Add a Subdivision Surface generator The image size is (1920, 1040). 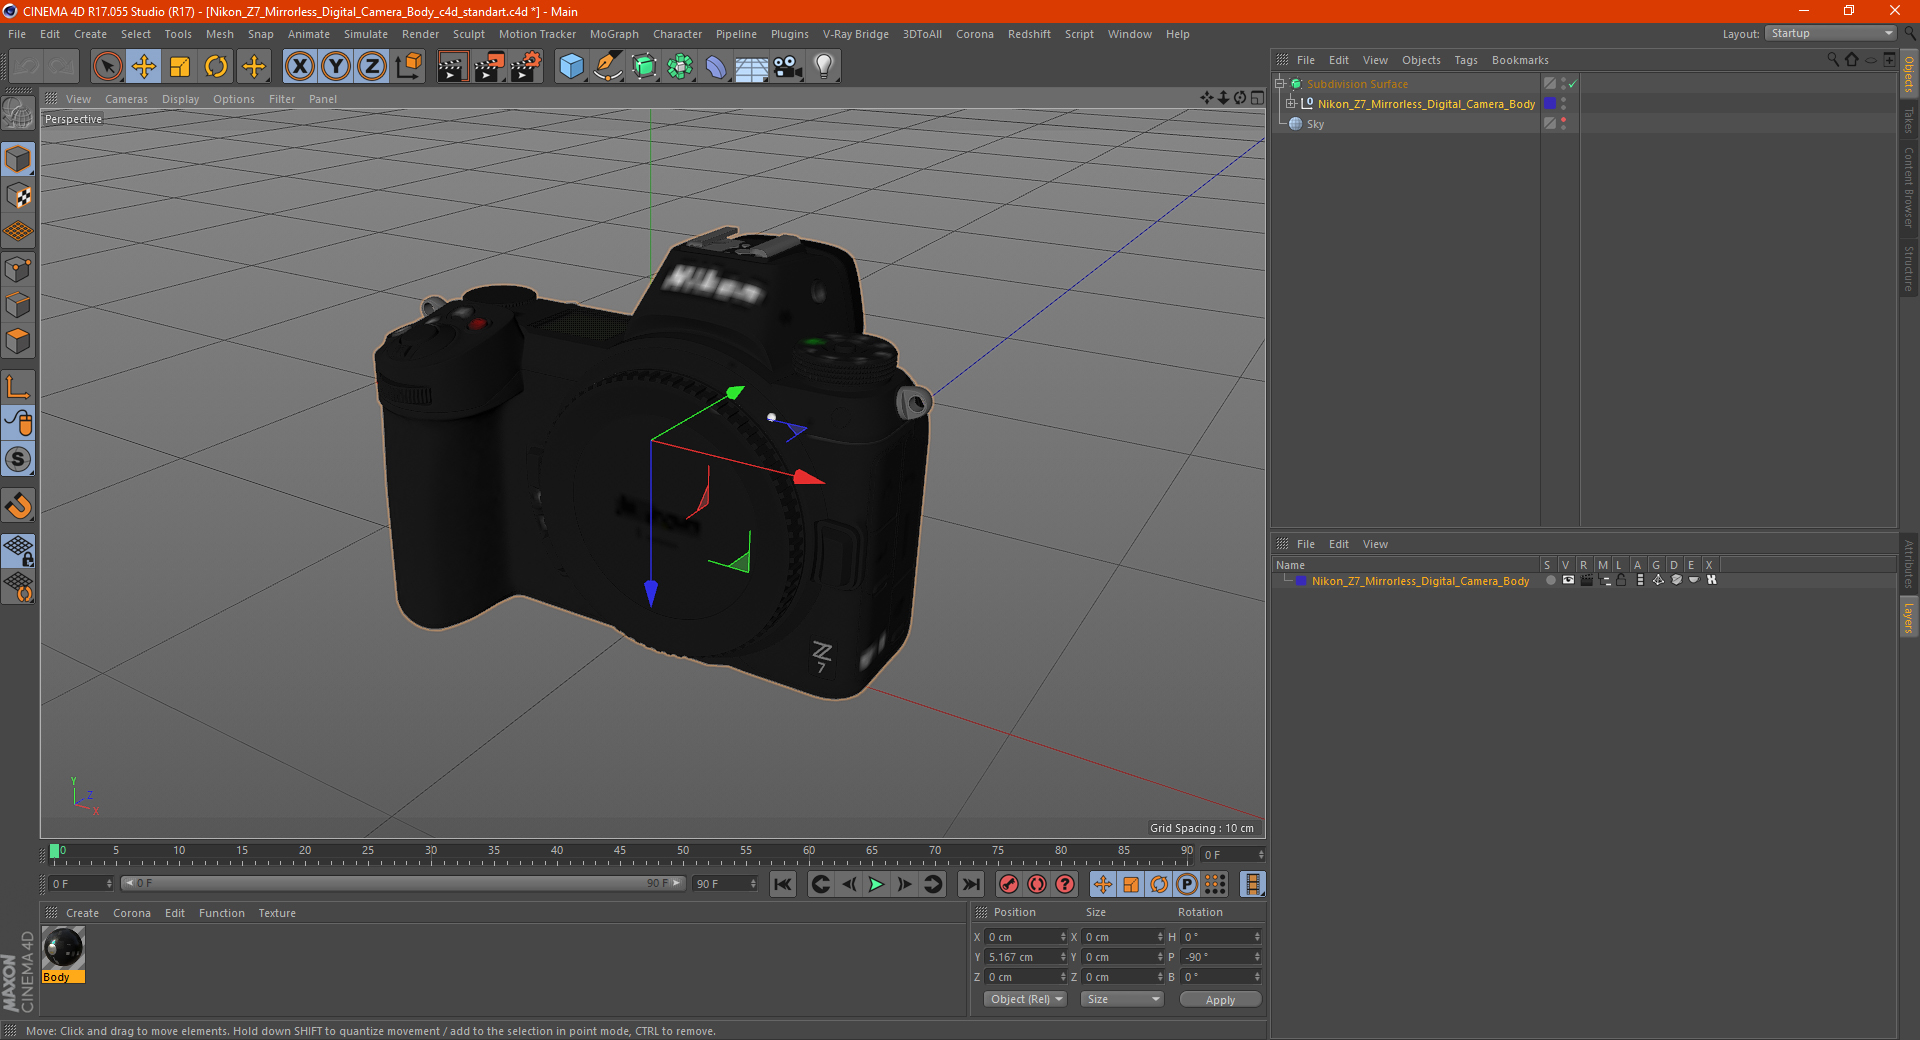(x=644, y=67)
